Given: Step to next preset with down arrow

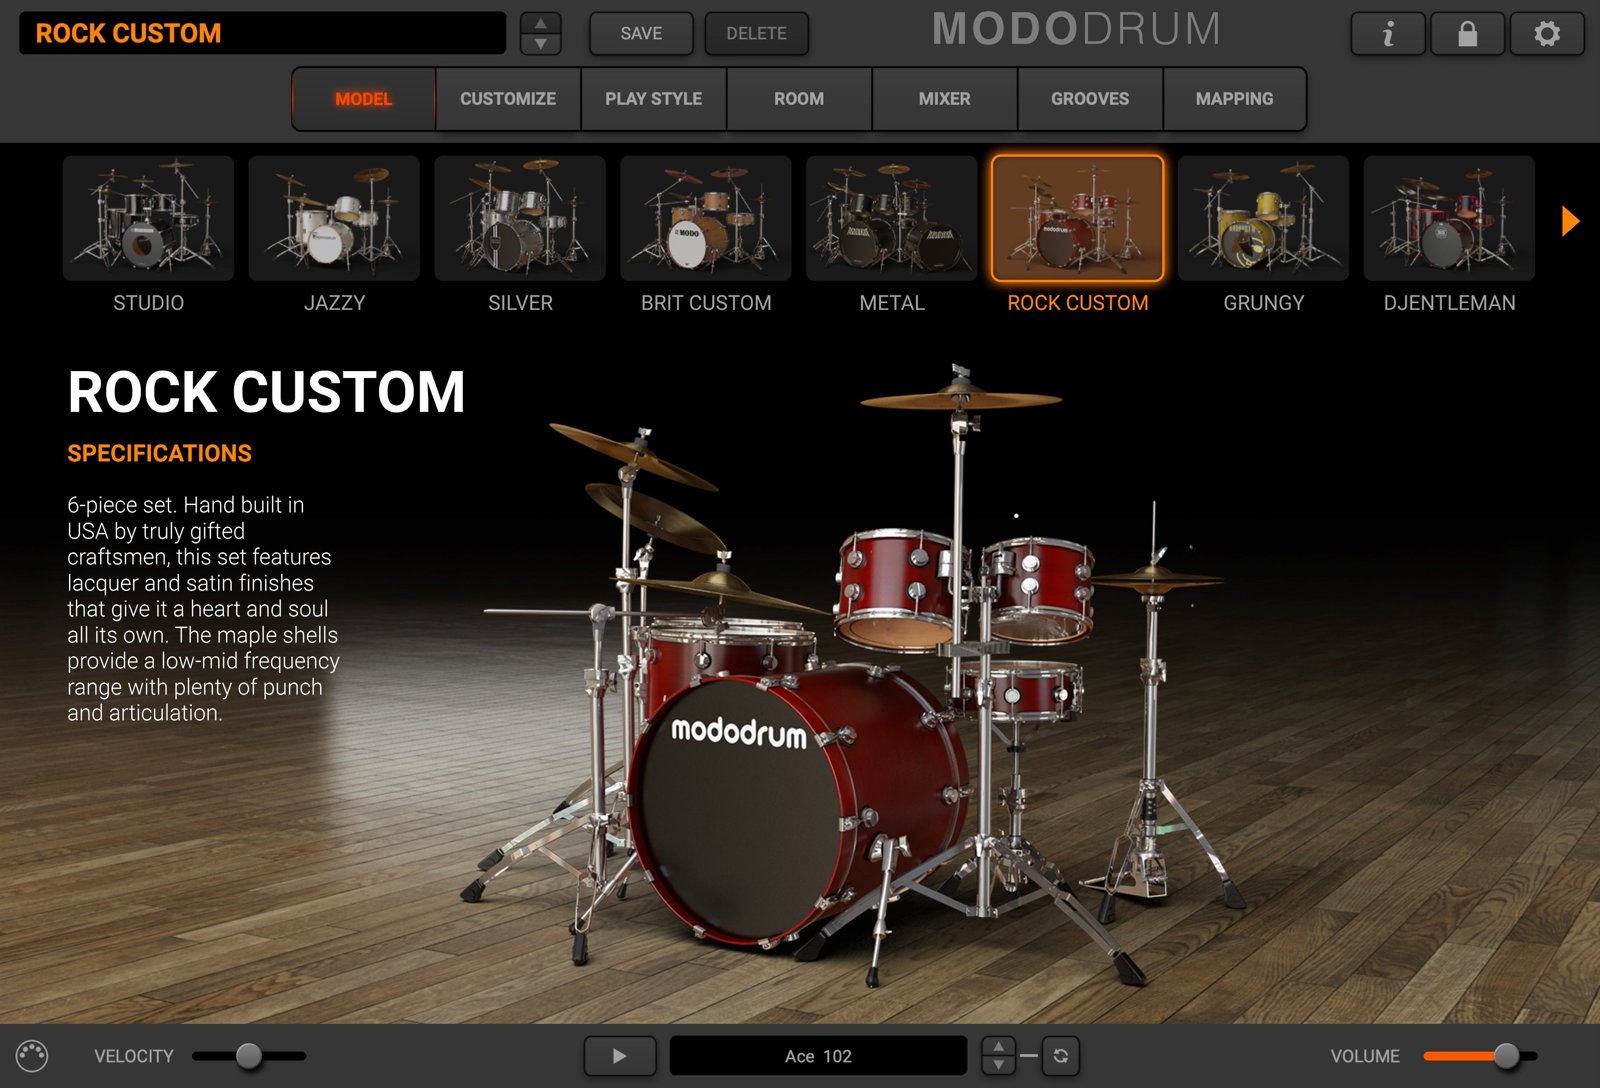Looking at the screenshot, I should click(x=541, y=44).
